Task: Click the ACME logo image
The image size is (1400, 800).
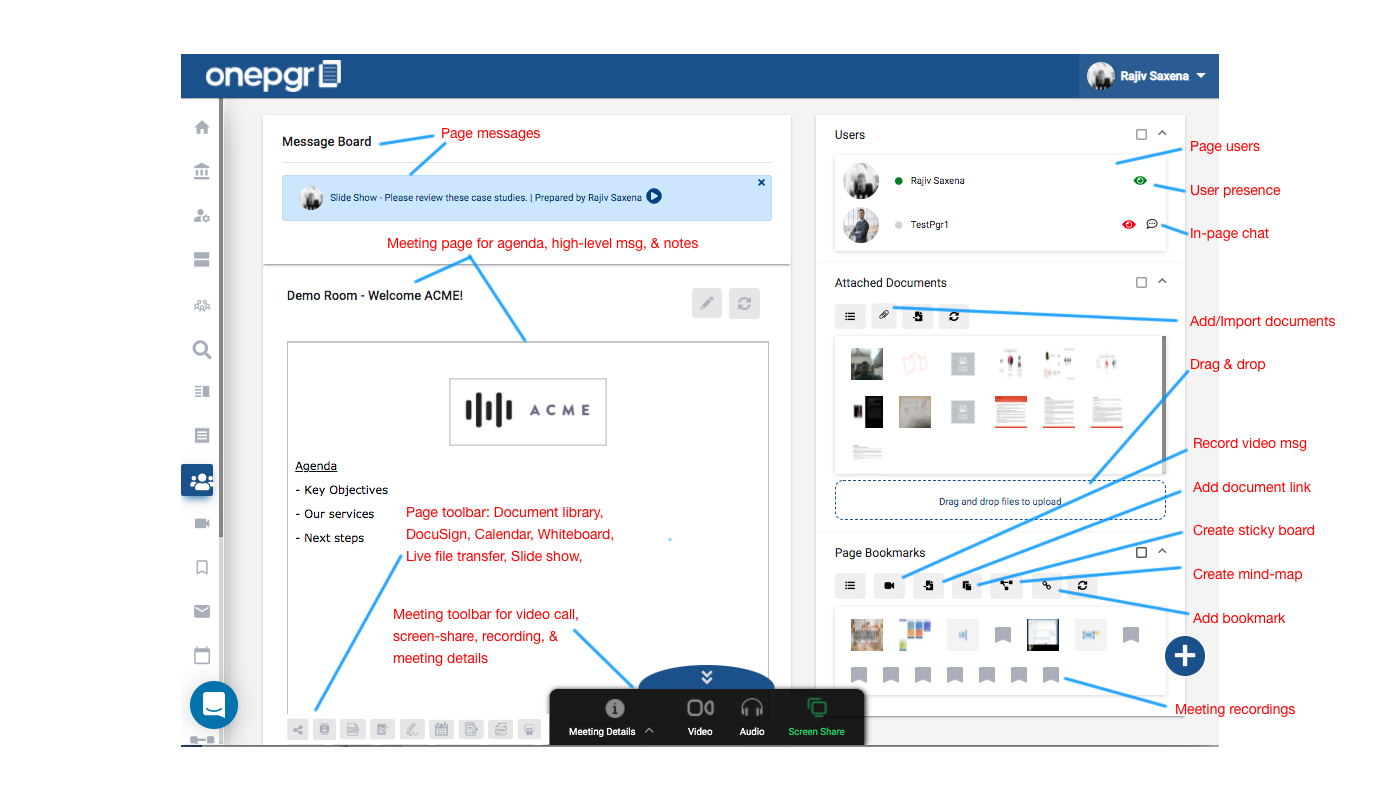Action: pos(528,411)
